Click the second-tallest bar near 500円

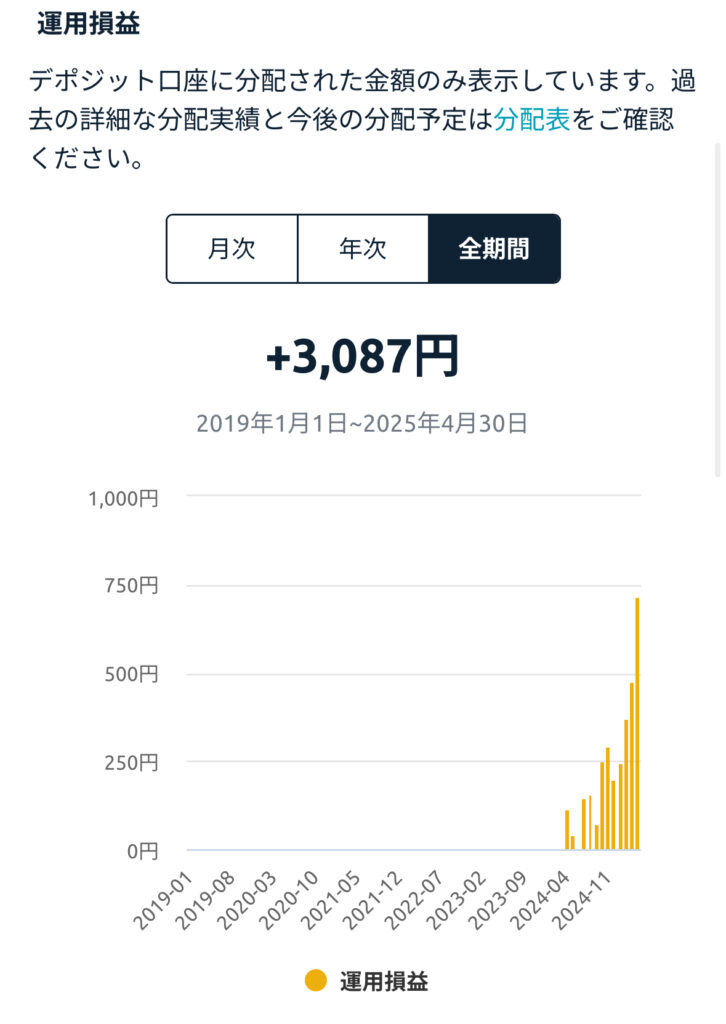(631, 766)
